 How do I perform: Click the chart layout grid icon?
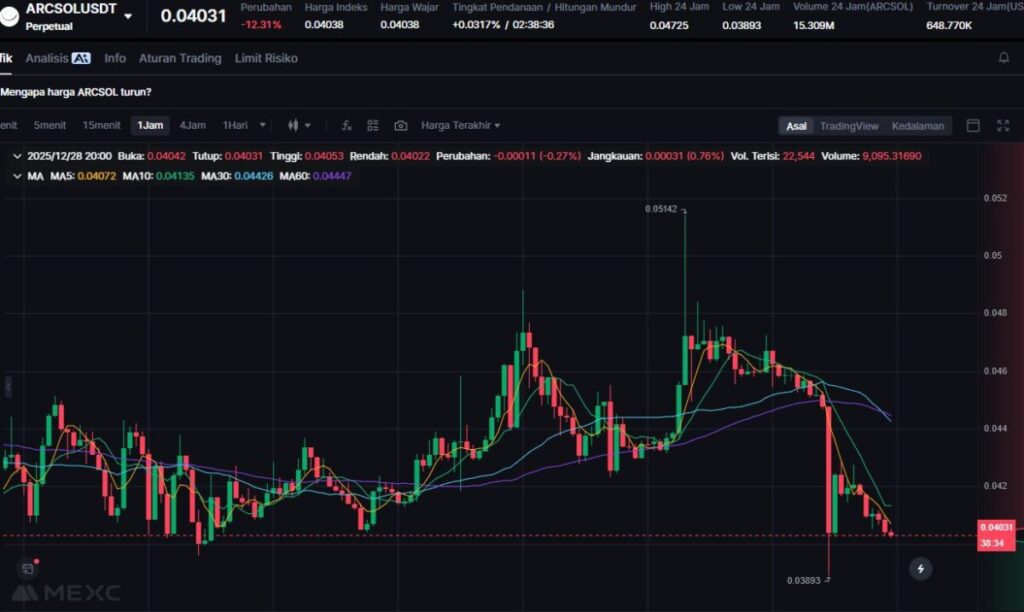[373, 125]
